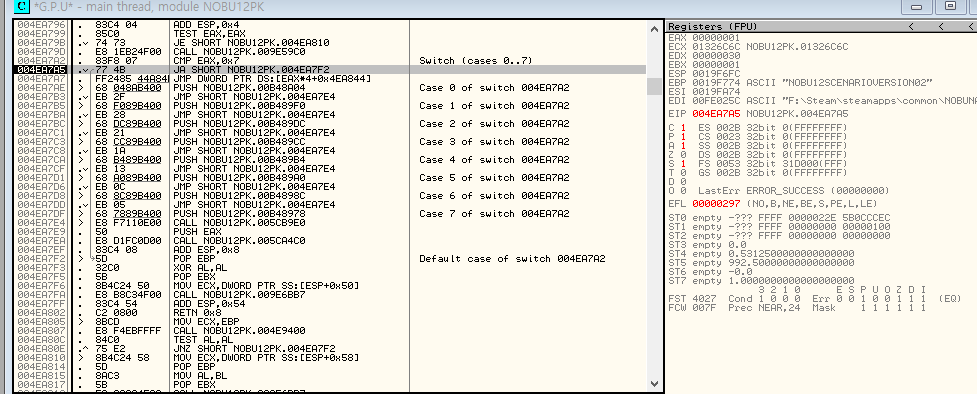This screenshot has width=977, height=394.
Task: Select JMP DWORD PTR DS:[EAX*4+0x4EA844] line
Action: point(272,79)
